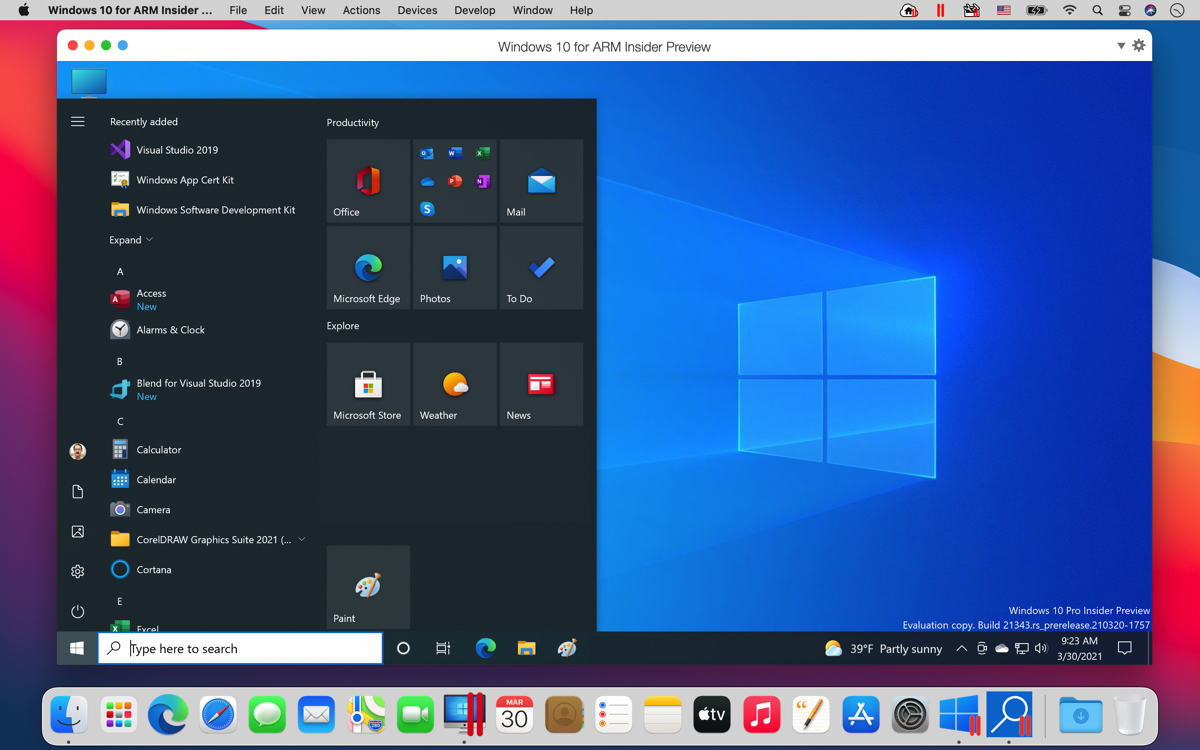The height and width of the screenshot is (750, 1200).
Task: Click the Windows Start button
Action: pyautogui.click(x=77, y=649)
